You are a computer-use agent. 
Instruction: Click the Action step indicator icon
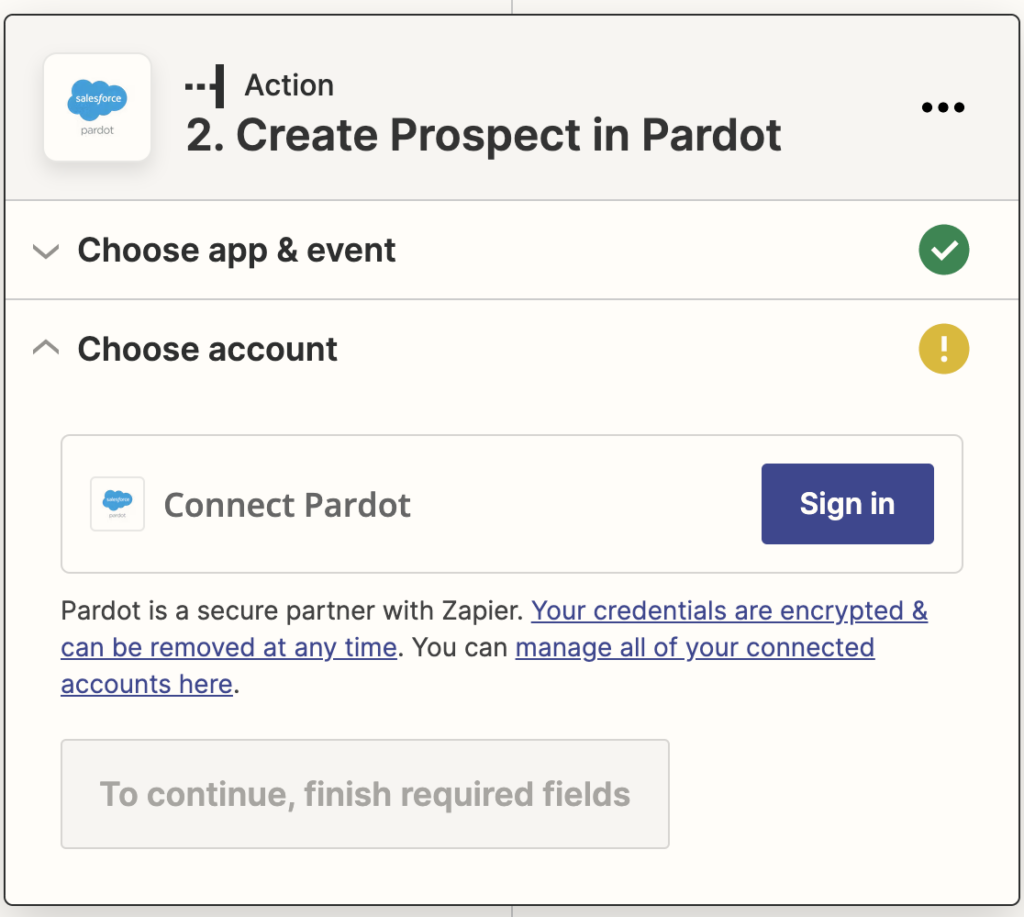204,85
